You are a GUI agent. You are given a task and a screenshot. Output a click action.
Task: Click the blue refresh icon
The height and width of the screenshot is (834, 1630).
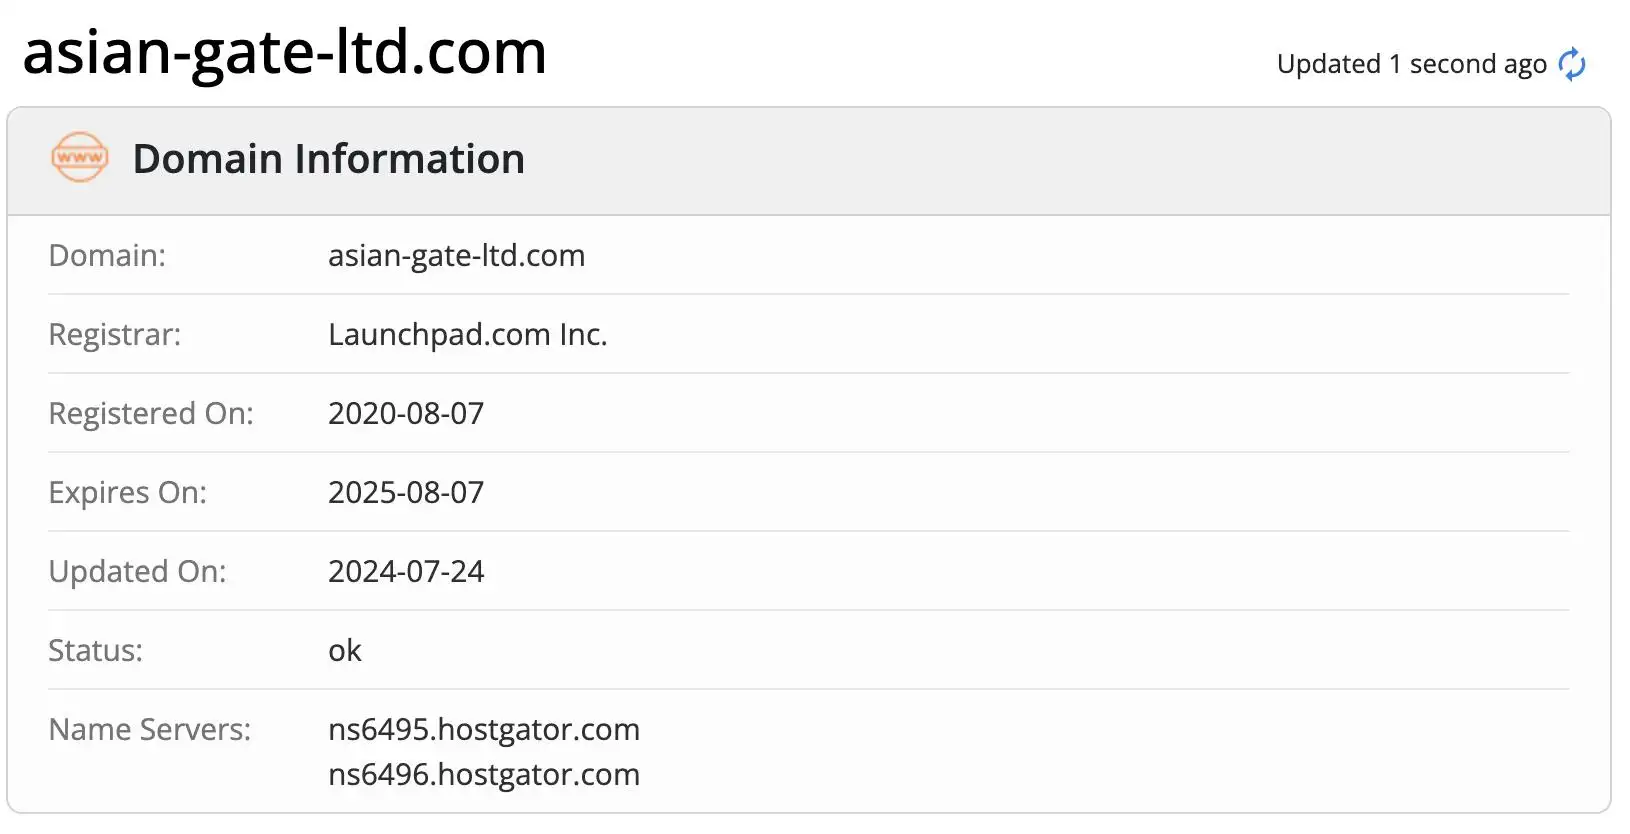pyautogui.click(x=1572, y=64)
